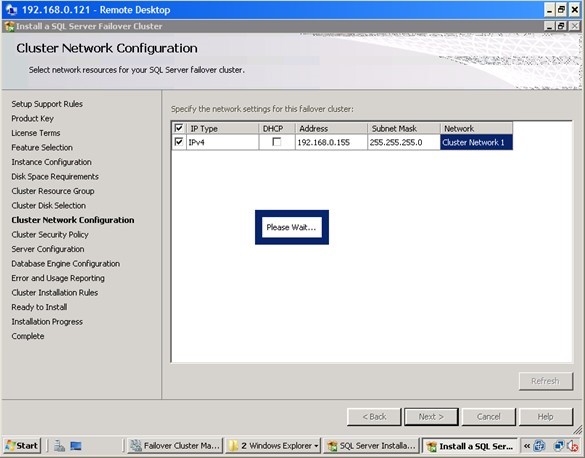Image resolution: width=585 pixels, height=458 pixels.
Task: Open Server Manager quick launch icon
Action: 59,446
